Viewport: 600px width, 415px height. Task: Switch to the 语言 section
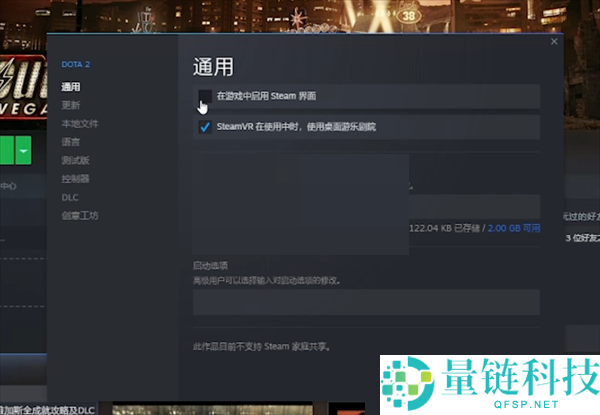[x=70, y=142]
